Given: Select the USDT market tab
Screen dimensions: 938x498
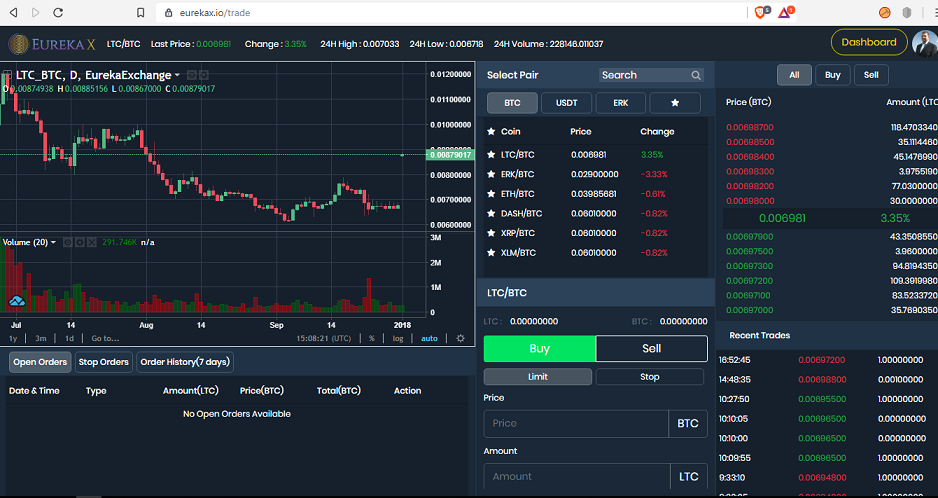Looking at the screenshot, I should point(567,103).
